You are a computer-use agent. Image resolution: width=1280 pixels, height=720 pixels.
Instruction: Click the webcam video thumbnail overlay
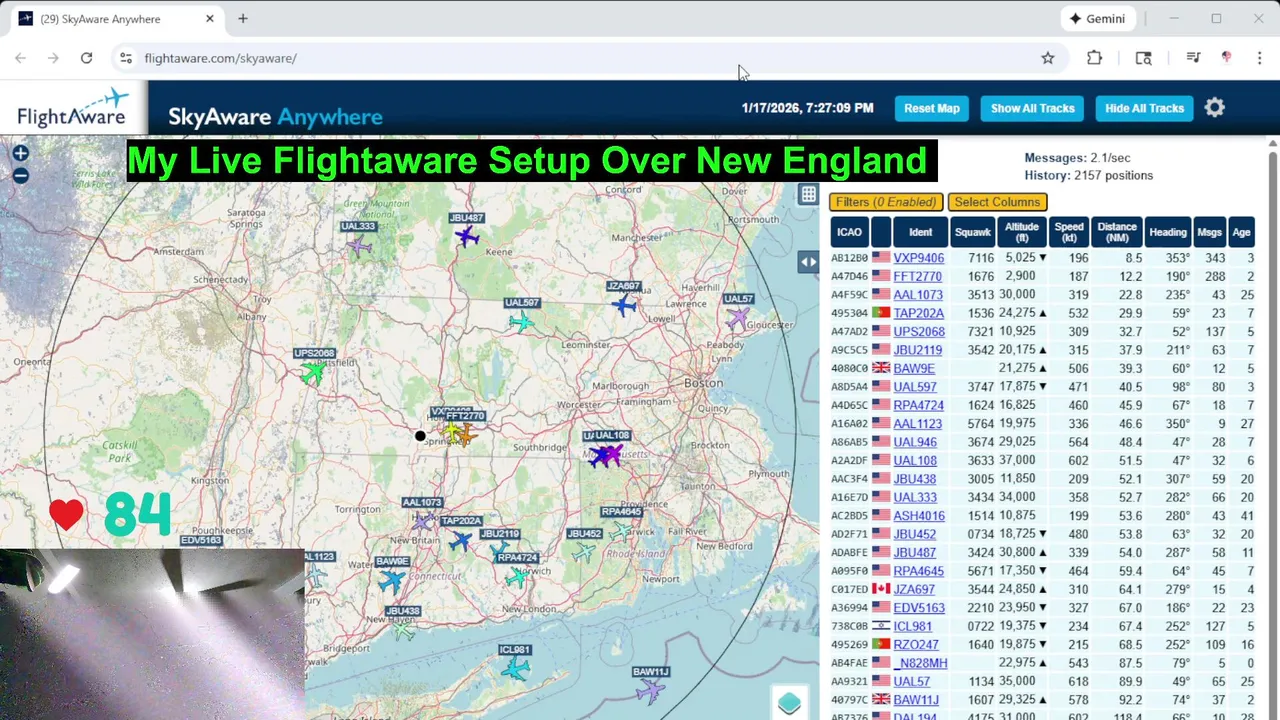pyautogui.click(x=152, y=634)
